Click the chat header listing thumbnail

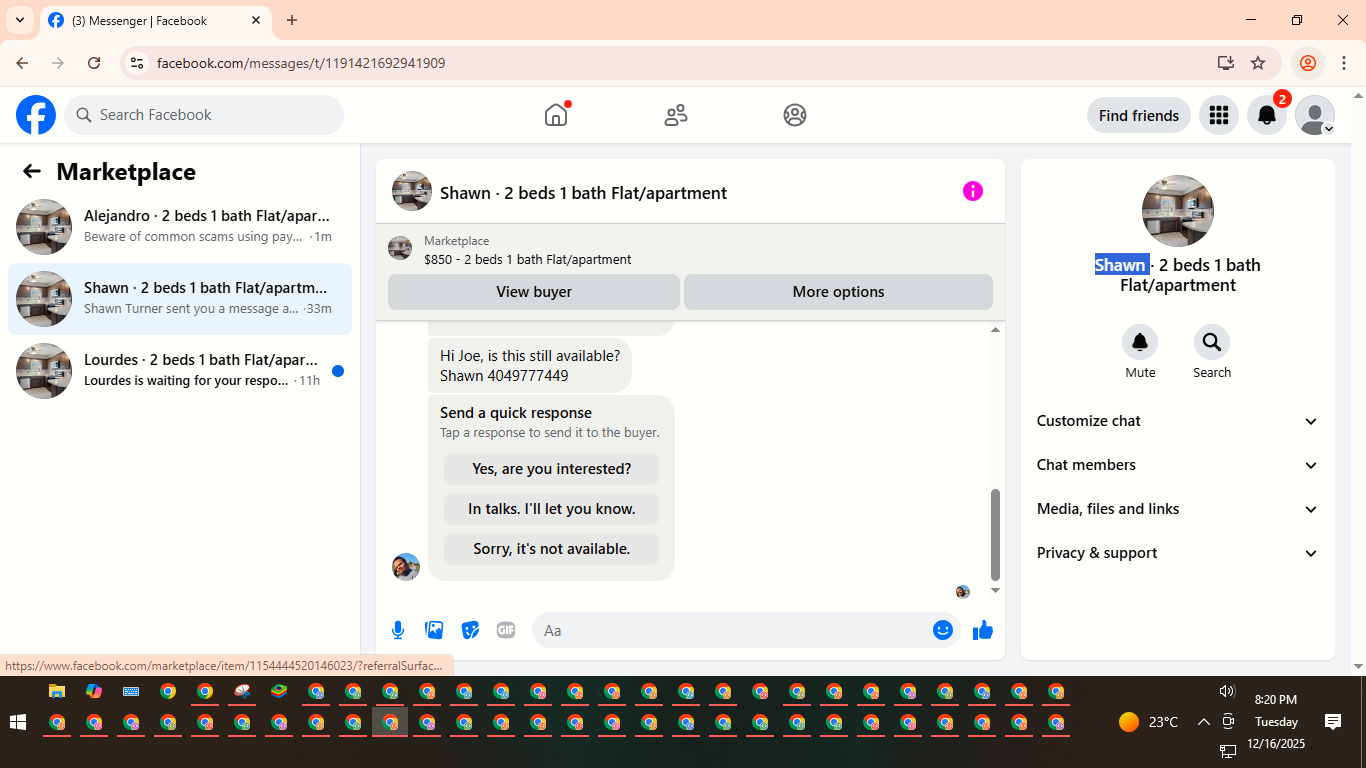coord(412,191)
